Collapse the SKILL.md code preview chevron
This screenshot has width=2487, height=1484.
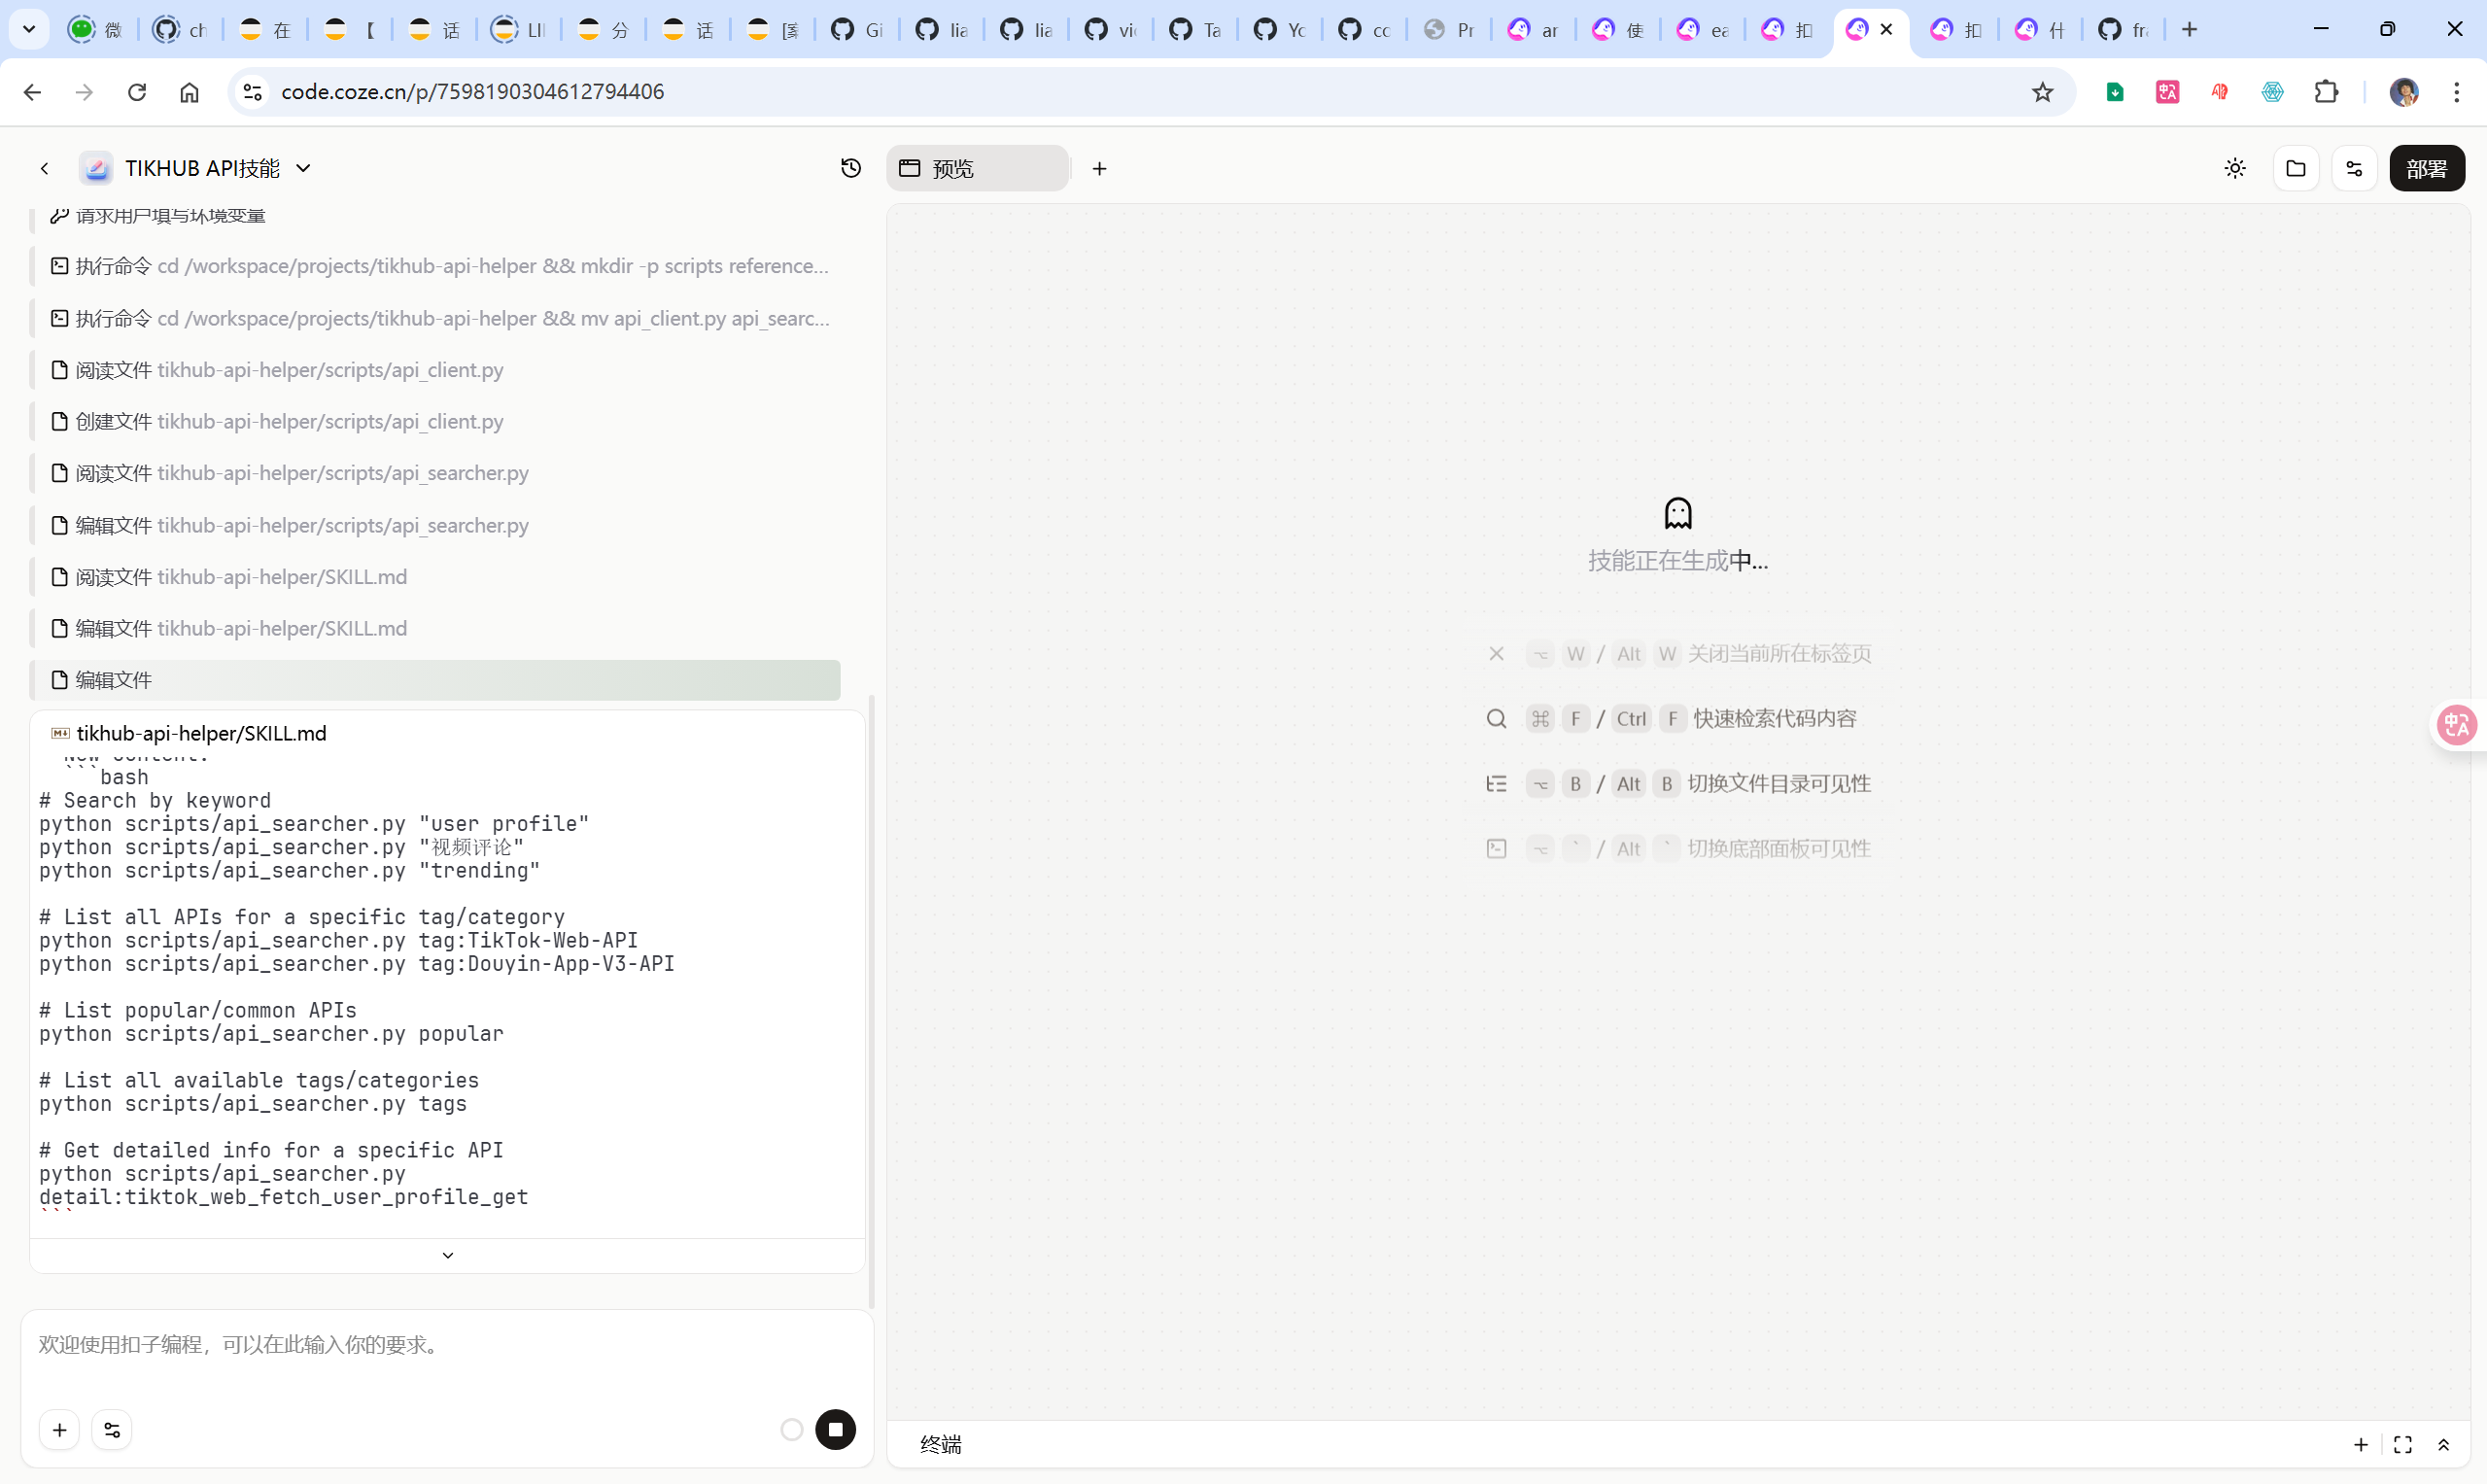(x=447, y=1255)
